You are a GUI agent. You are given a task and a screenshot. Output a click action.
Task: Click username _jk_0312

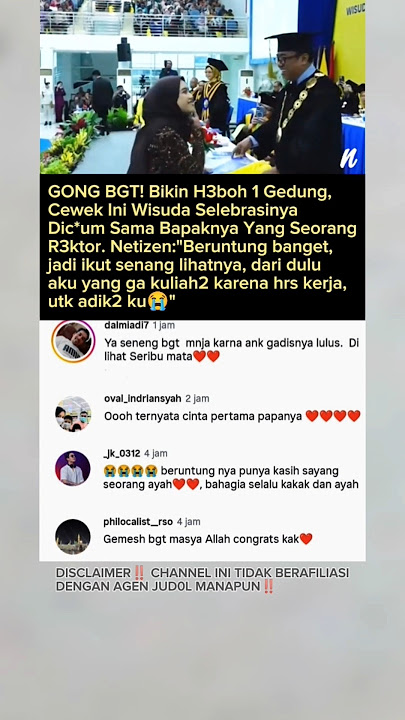122,453
